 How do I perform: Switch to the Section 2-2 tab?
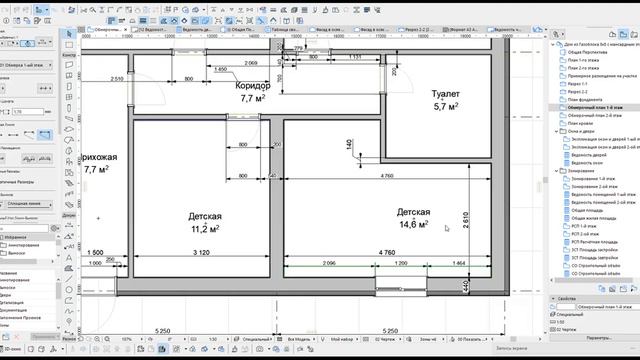point(418,29)
